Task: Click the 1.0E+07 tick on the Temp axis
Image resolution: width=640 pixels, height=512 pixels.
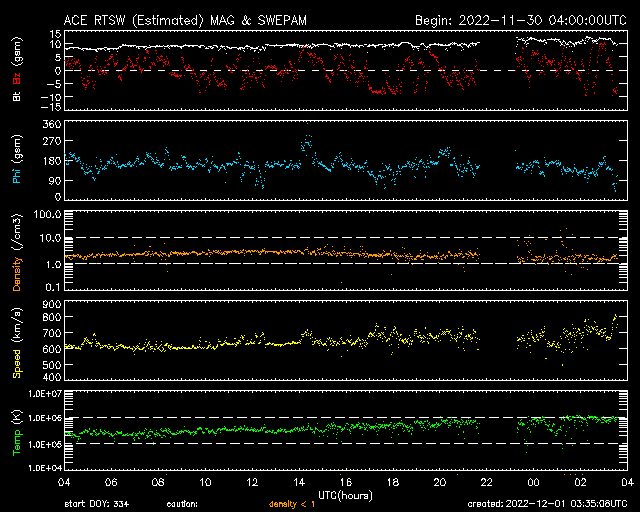Action: [43, 394]
